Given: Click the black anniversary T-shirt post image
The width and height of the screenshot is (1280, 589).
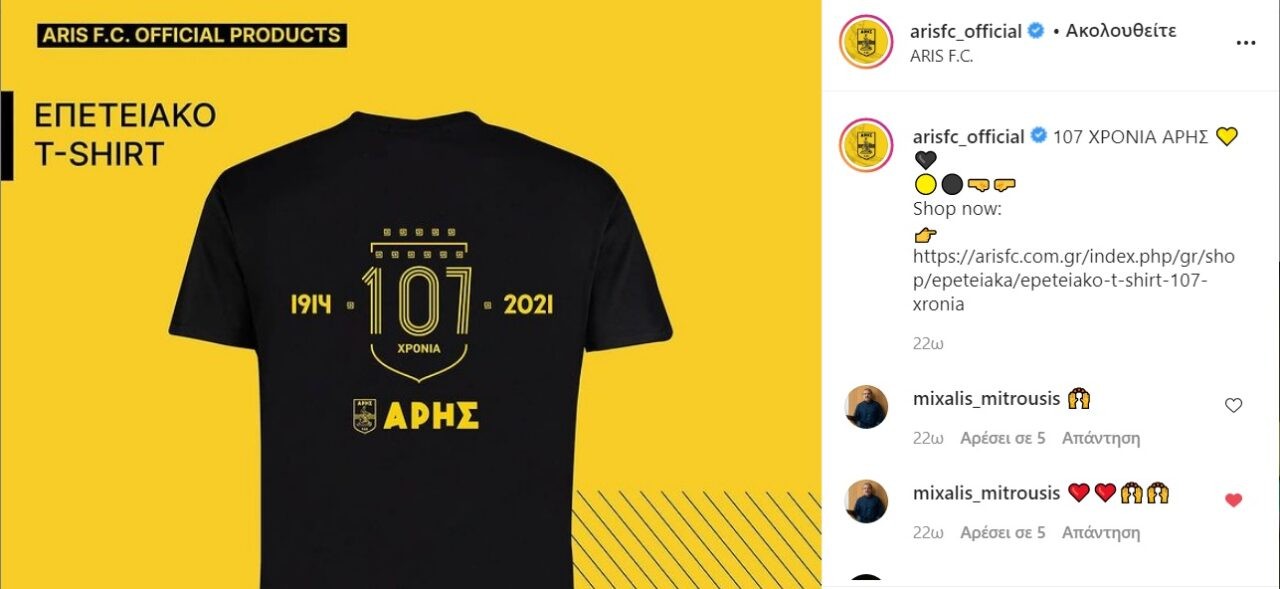Looking at the screenshot, I should [410, 294].
